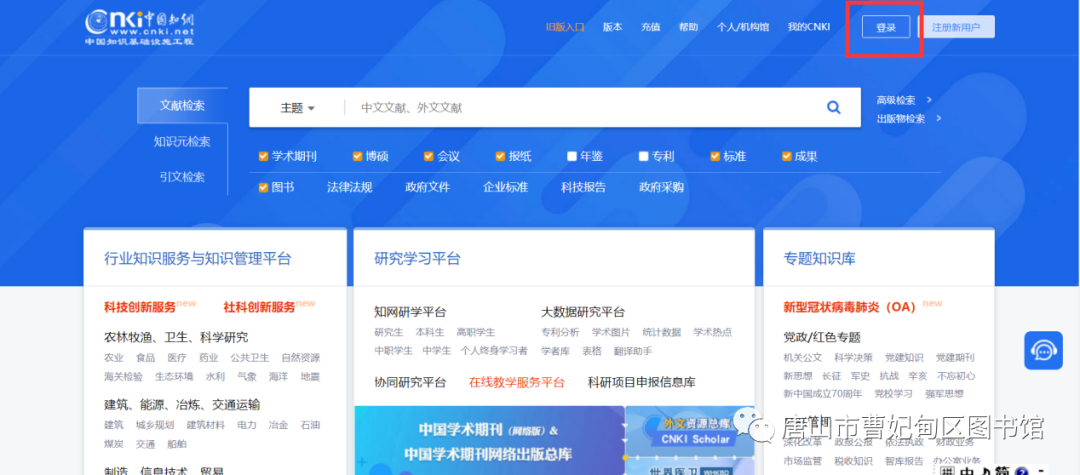Click the 中国学术期刊（网络版） banner
Screen dimensions: 1080x475
click(x=490, y=441)
